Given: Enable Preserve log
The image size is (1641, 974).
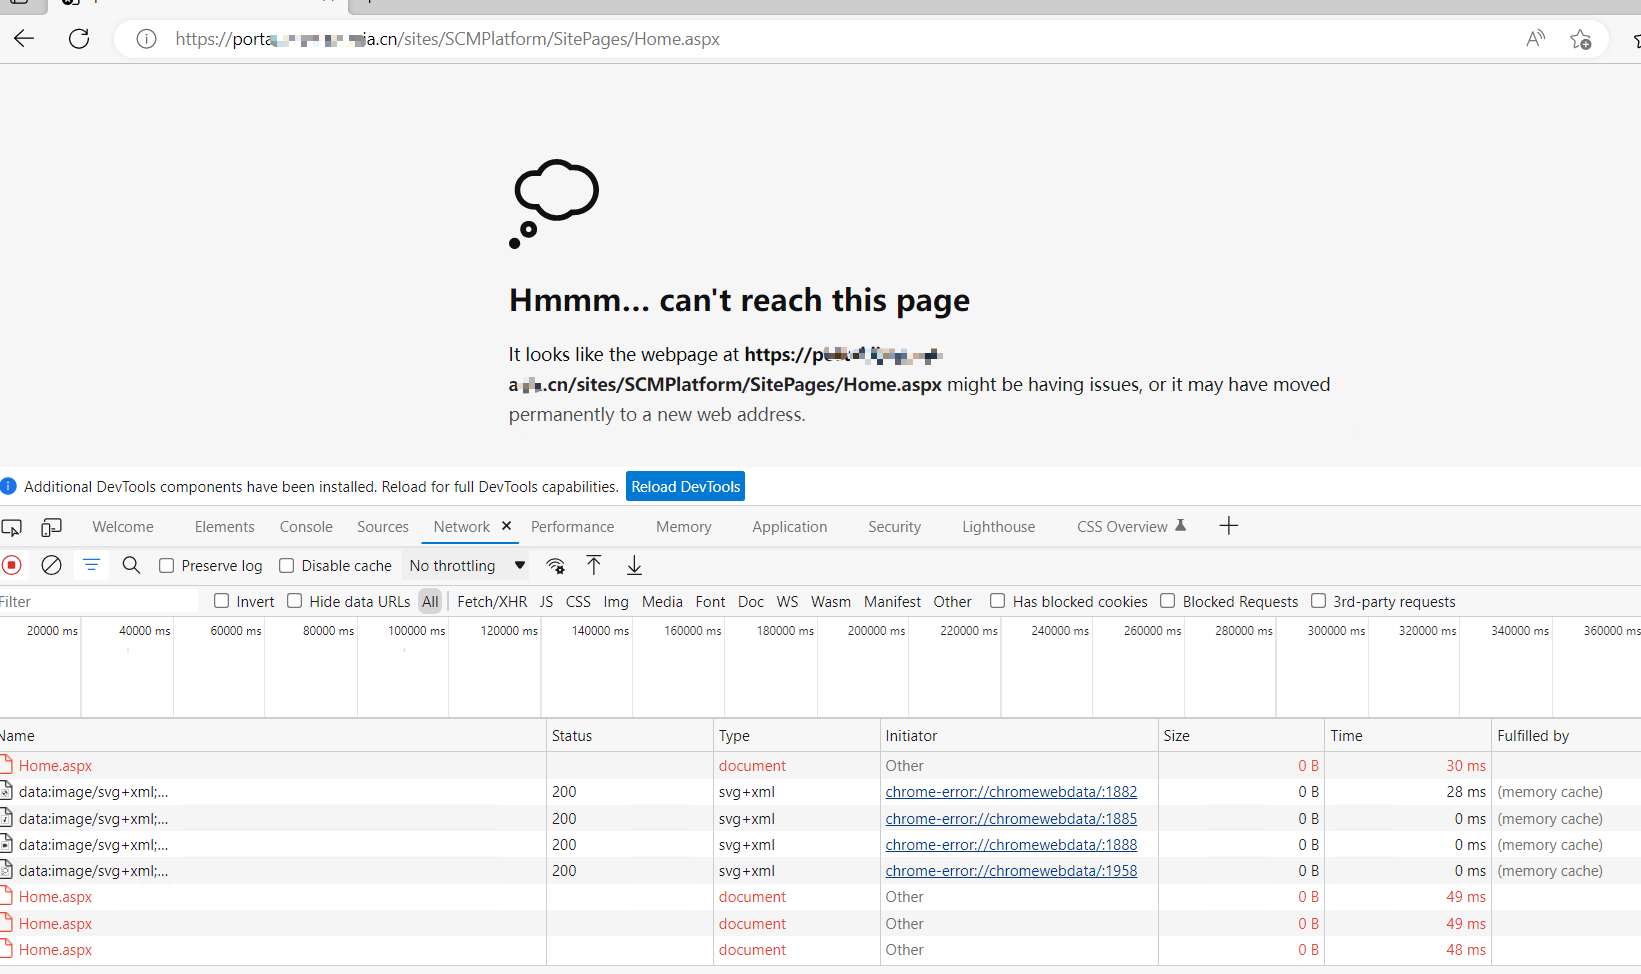Looking at the screenshot, I should point(166,565).
